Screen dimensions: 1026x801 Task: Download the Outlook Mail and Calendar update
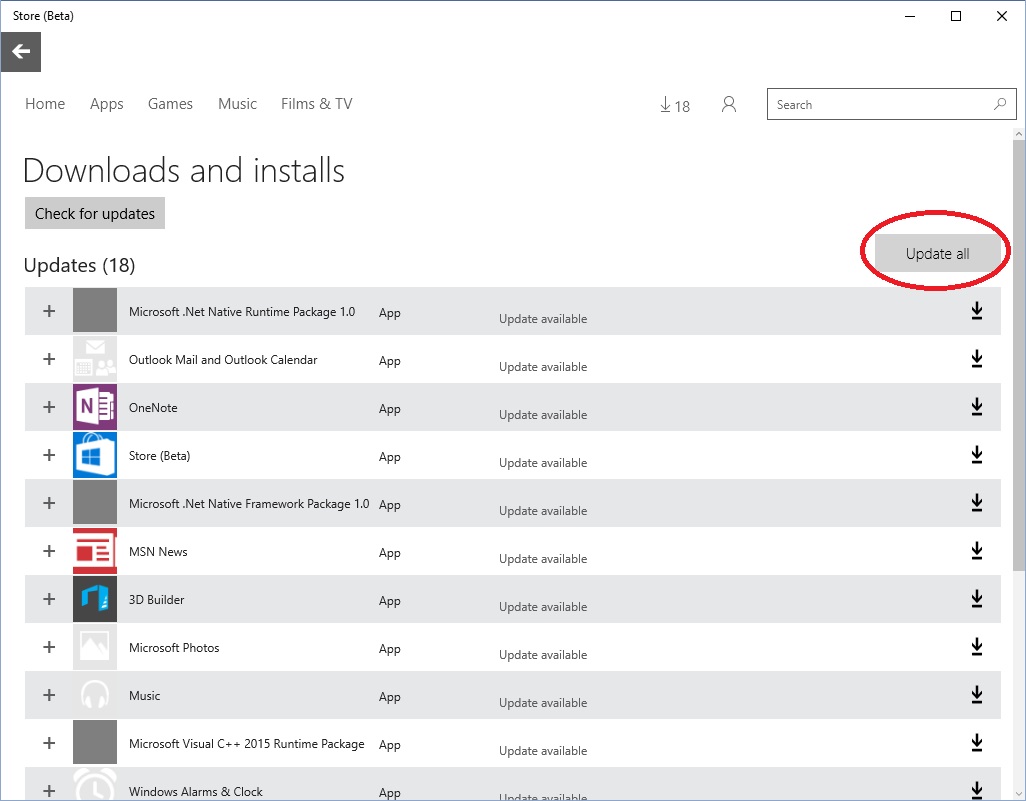(977, 359)
